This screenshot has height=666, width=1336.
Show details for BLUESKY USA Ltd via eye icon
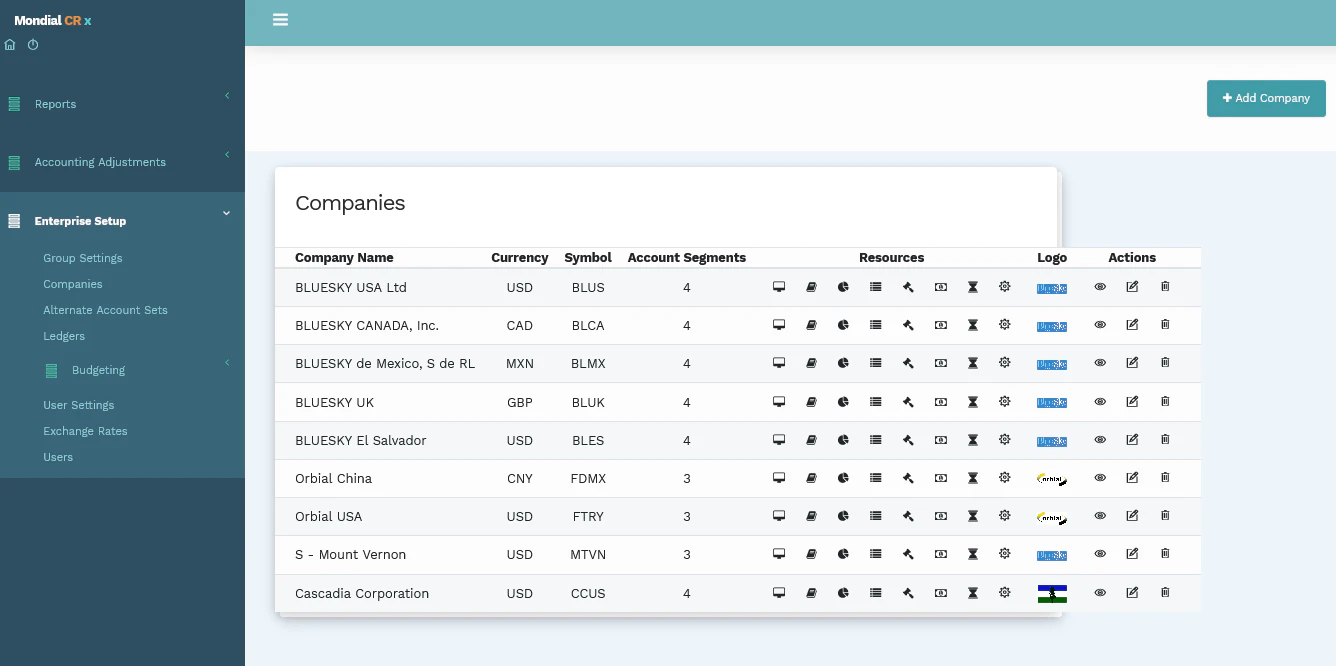click(x=1100, y=287)
